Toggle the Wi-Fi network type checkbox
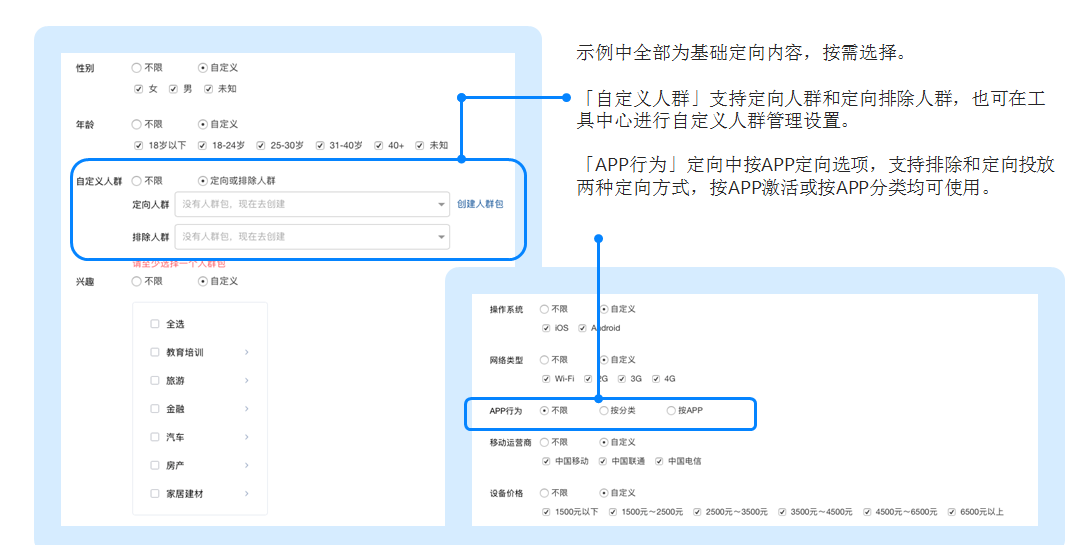The width and height of the screenshot is (1082, 545). coord(545,379)
